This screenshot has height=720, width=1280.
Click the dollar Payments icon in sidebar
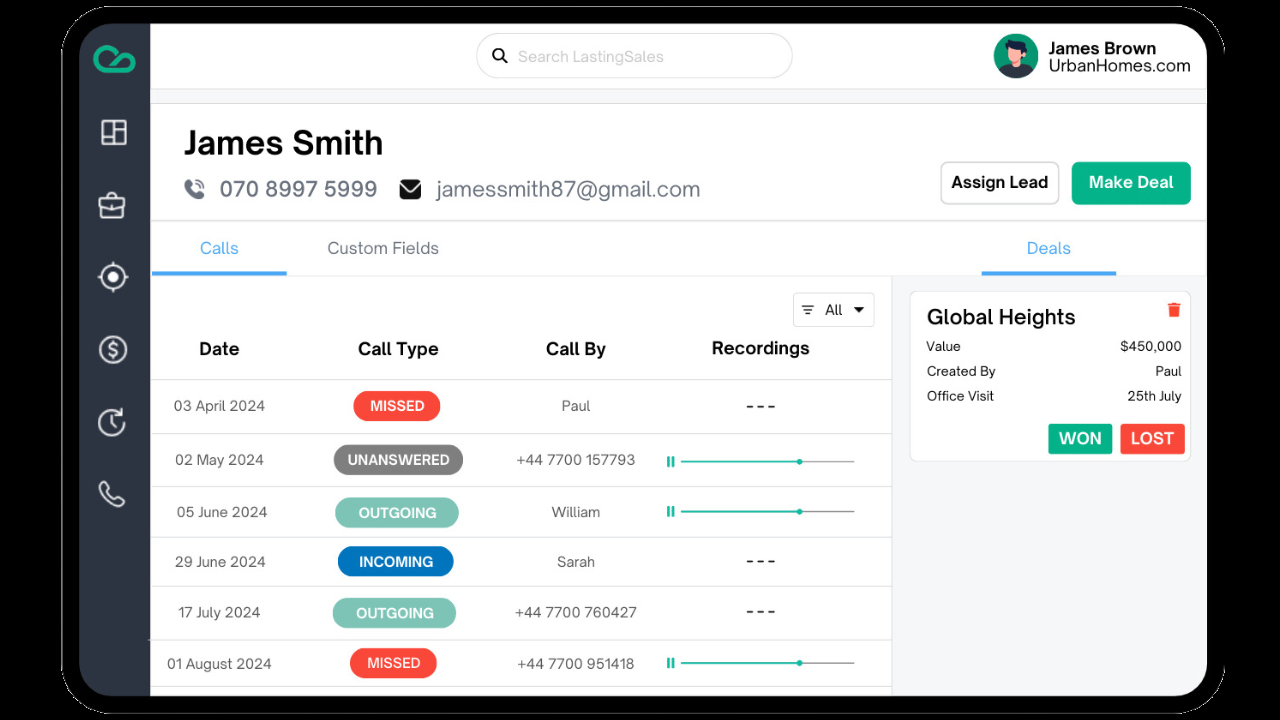click(x=113, y=349)
